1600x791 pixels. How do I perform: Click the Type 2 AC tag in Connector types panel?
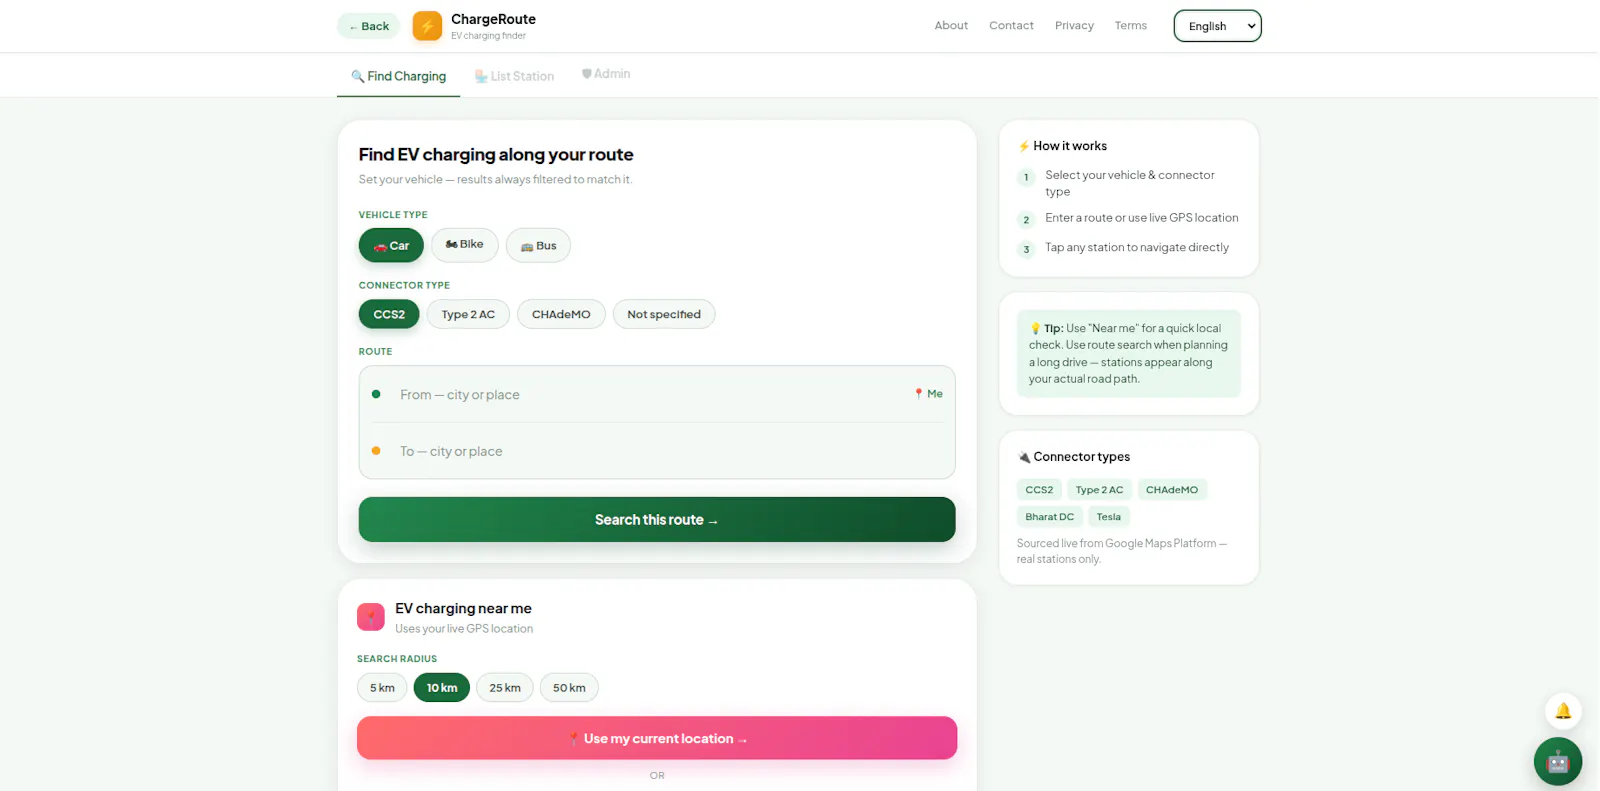click(x=1099, y=490)
